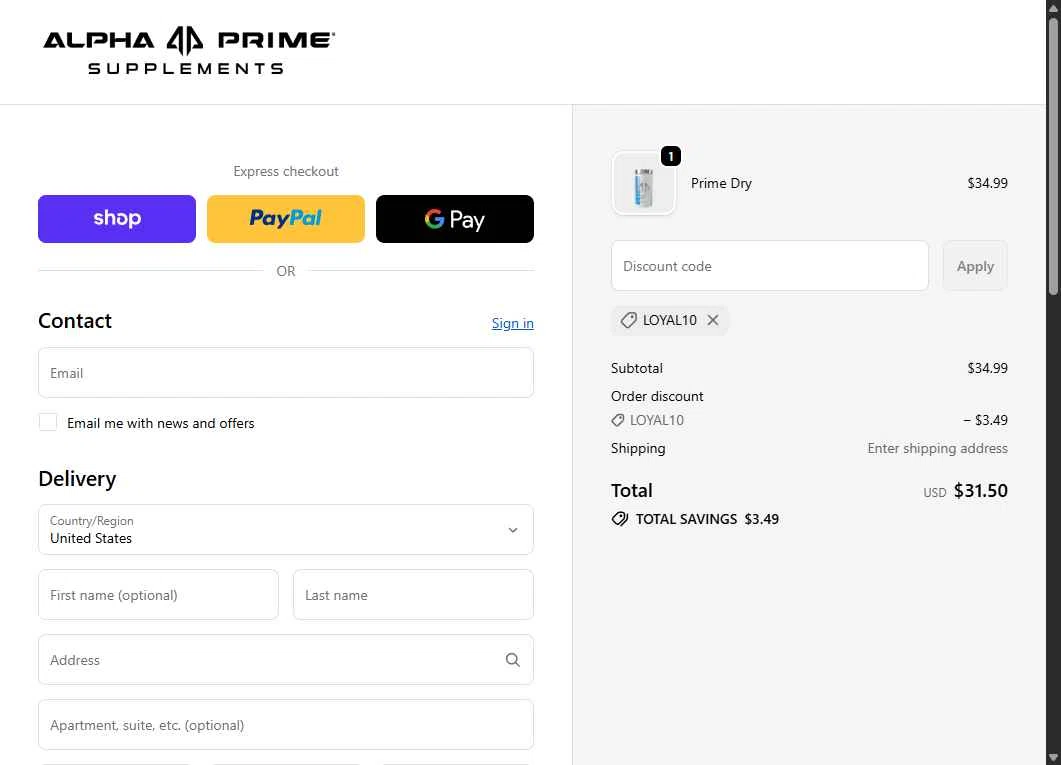Focus the Apartment, suite, etc. field
Screen dimensions: 1061x765
(x=286, y=724)
